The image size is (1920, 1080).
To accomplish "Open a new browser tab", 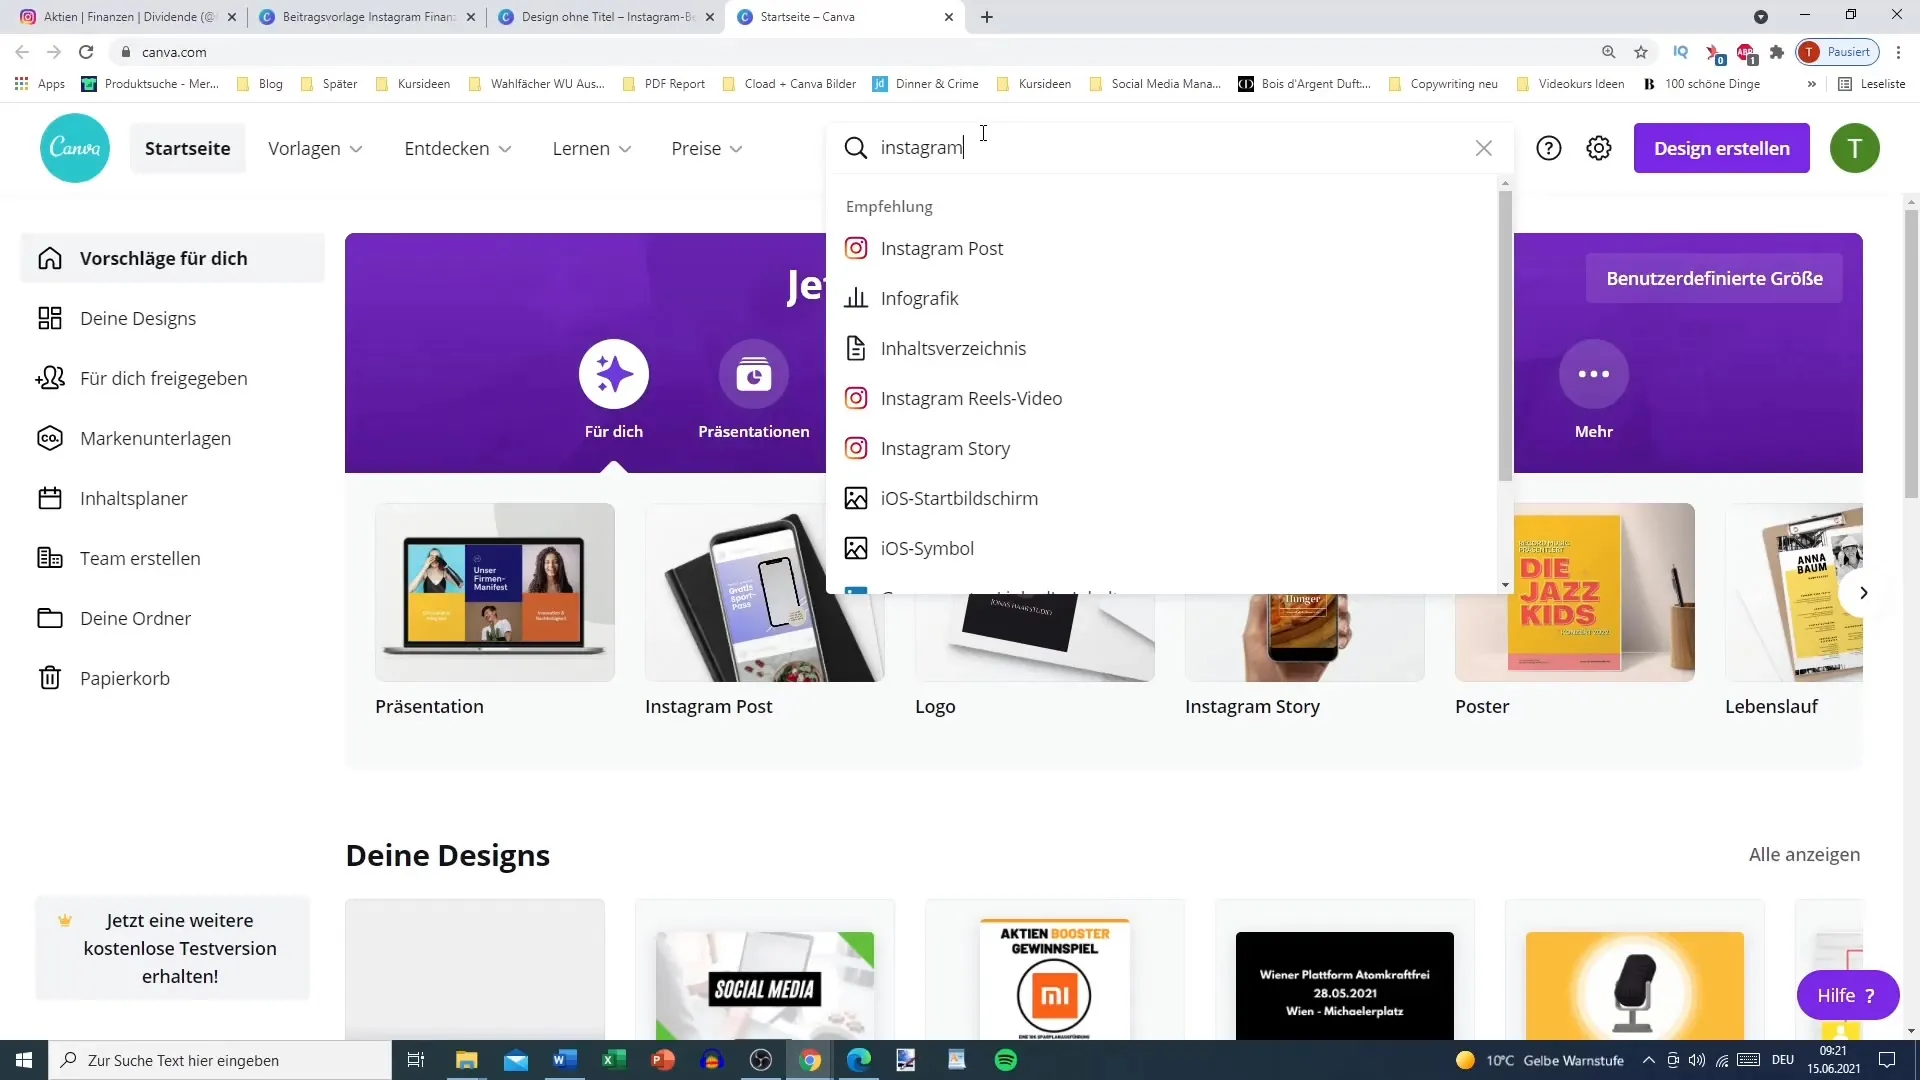I will [987, 17].
